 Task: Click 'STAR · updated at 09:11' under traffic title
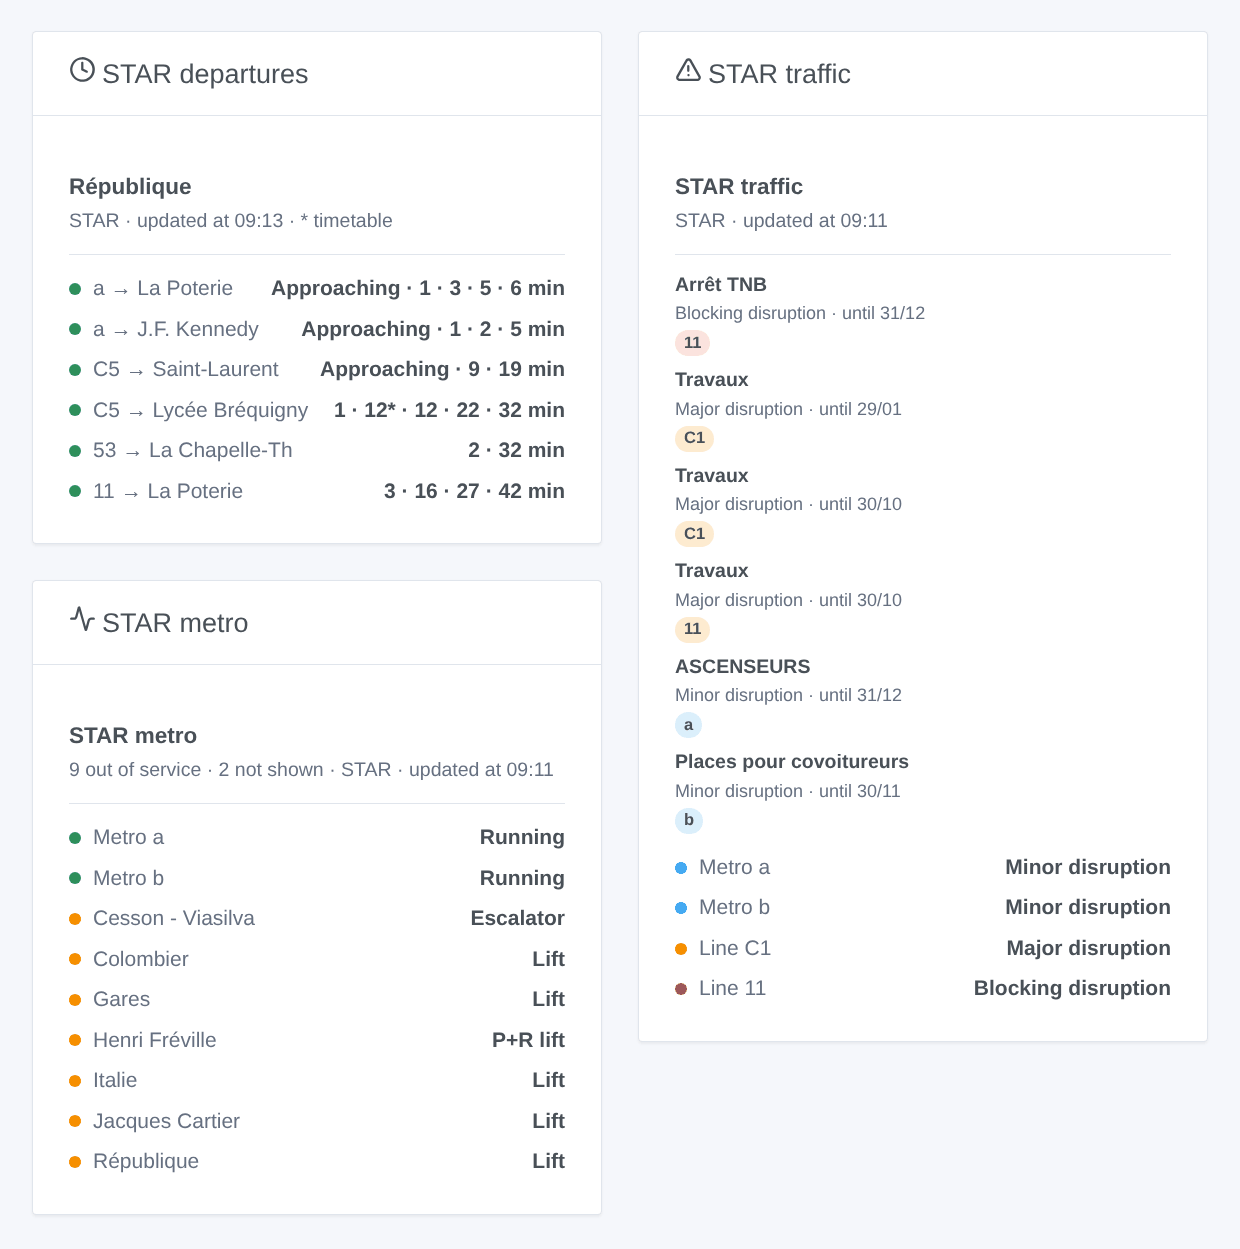781,221
